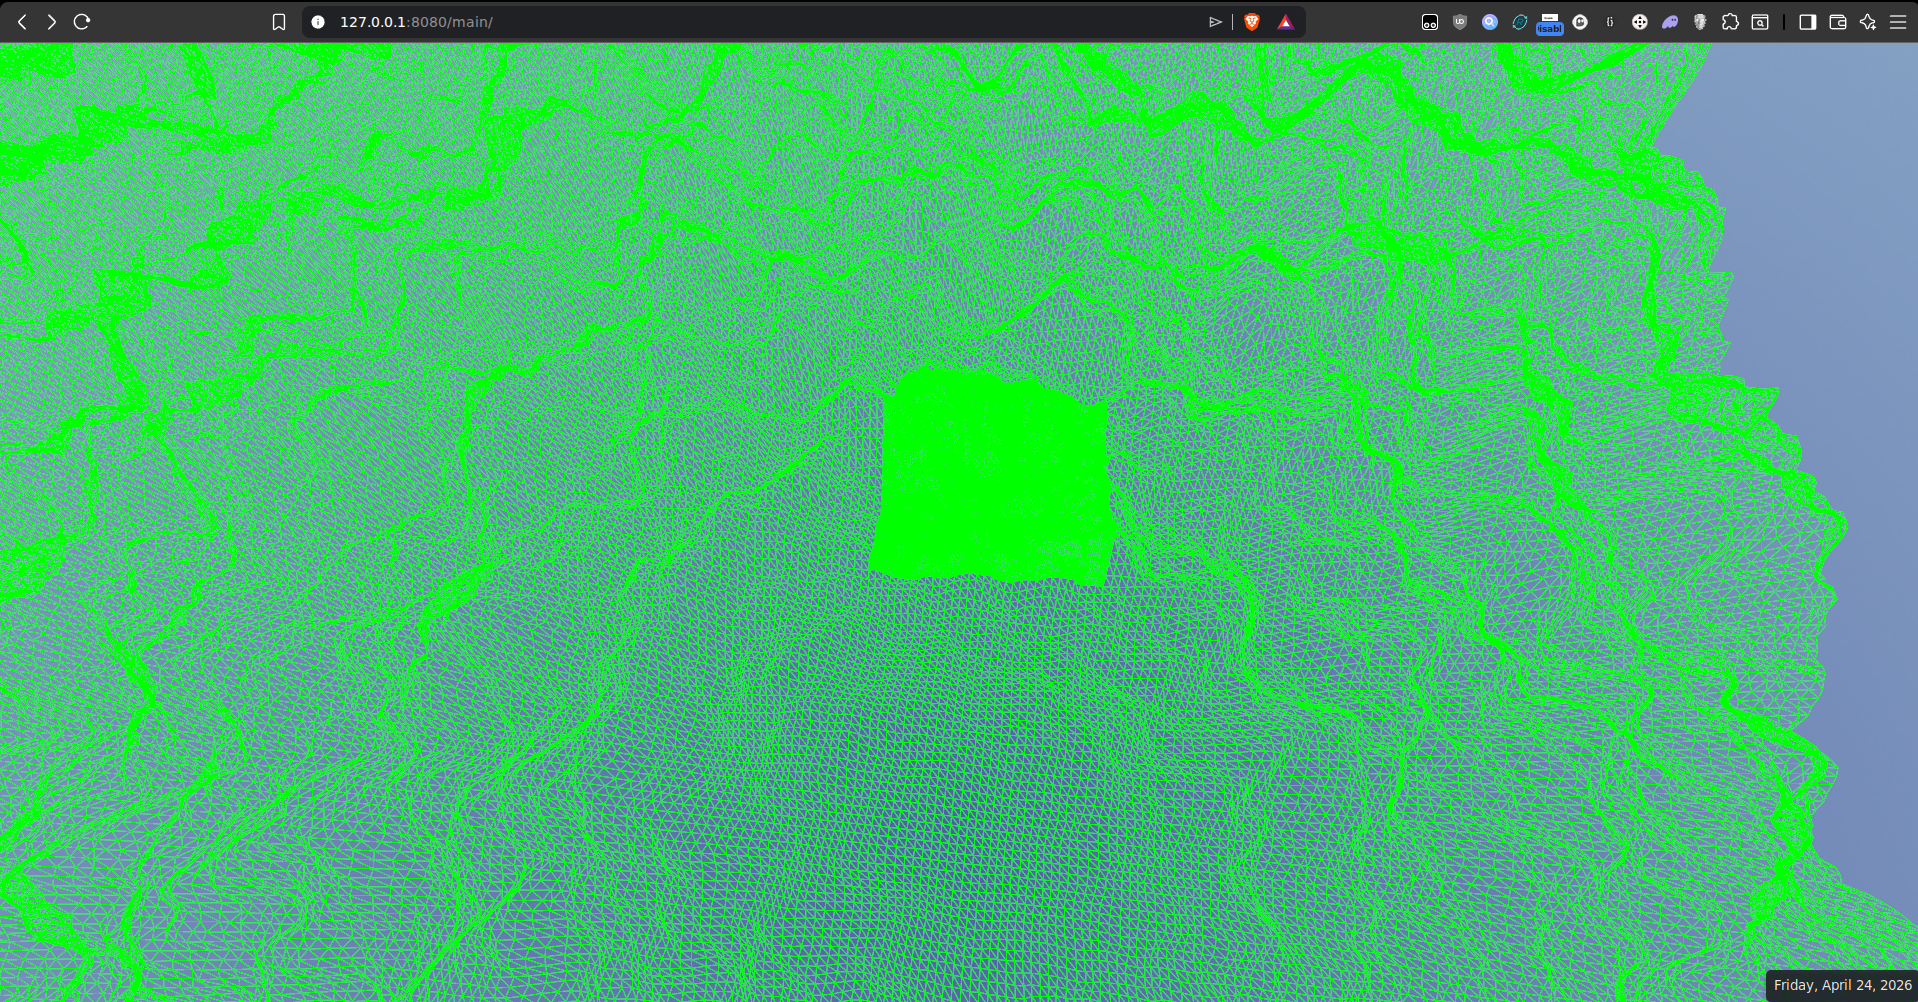Open the four-way arrows circle extension
Screen dimensions: 1918x1002
[1640, 22]
